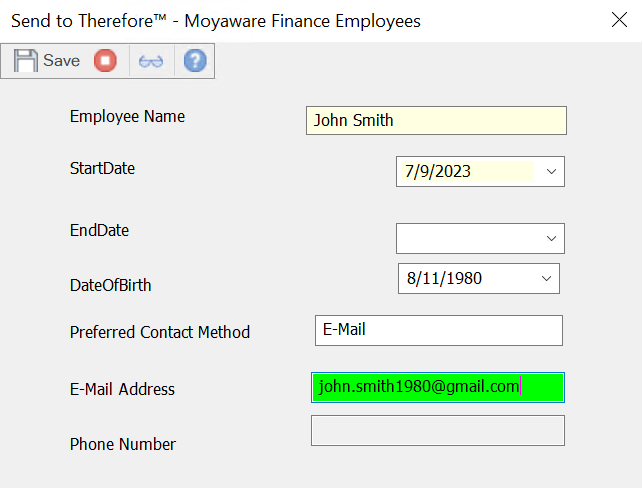Close the Send to Therefore dialog

[x=619, y=20]
